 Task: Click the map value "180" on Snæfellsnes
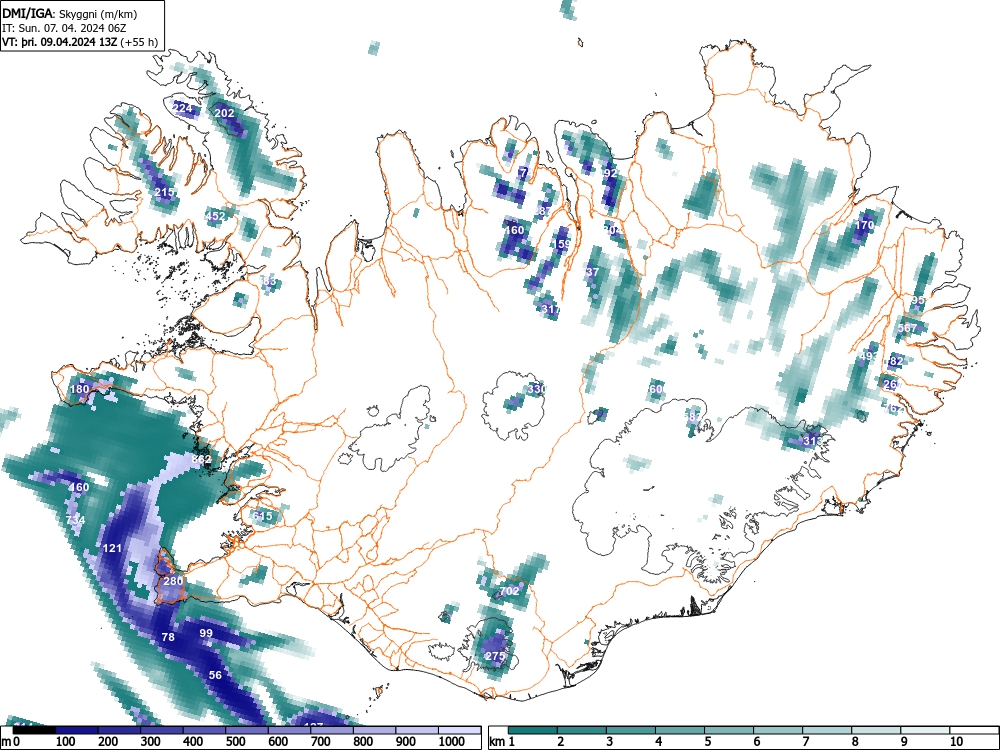[80, 389]
